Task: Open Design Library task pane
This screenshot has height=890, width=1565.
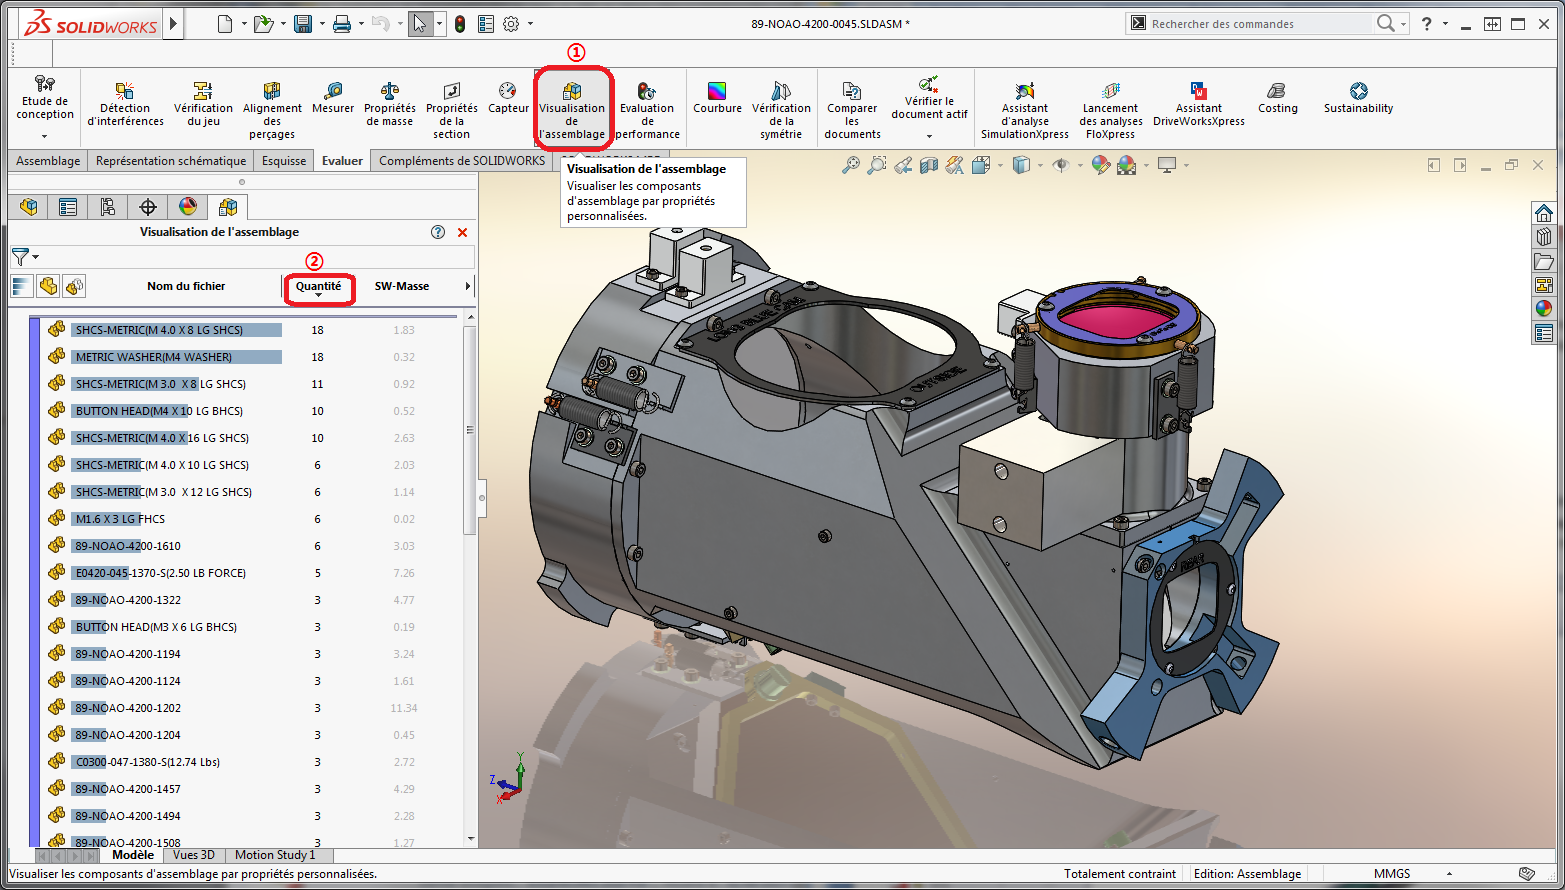Action: (x=1544, y=237)
